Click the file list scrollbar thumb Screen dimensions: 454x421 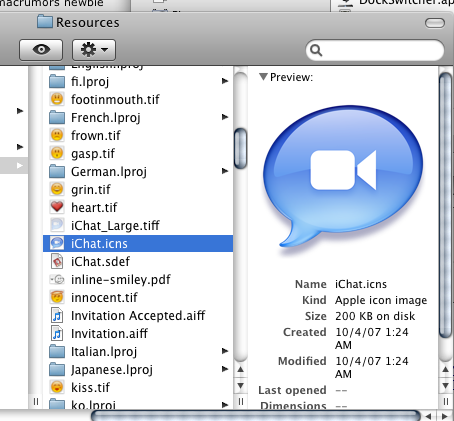(x=240, y=148)
